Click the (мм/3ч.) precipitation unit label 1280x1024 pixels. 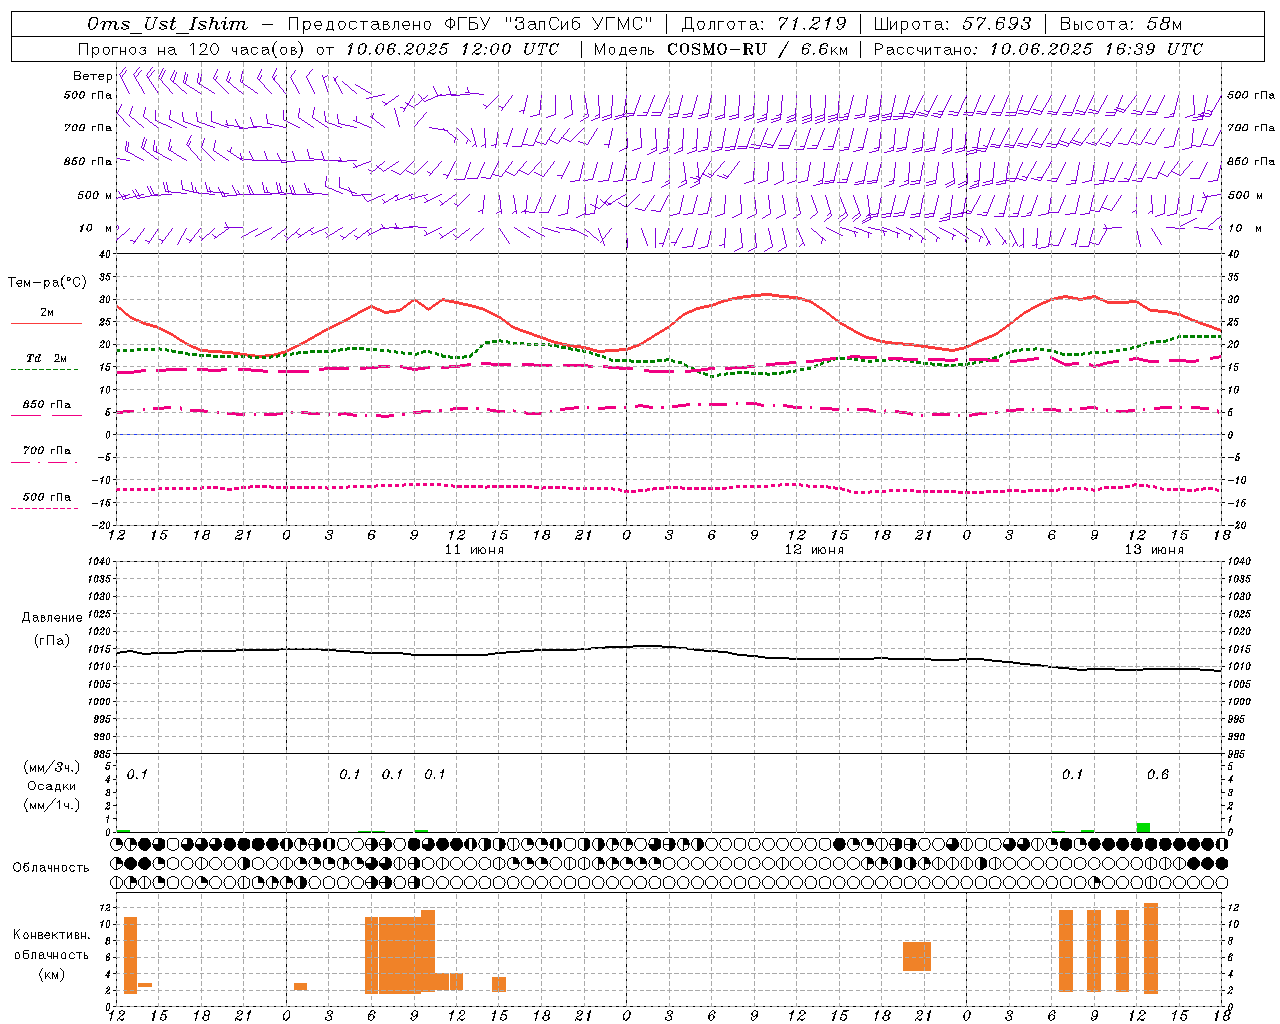coord(51,767)
